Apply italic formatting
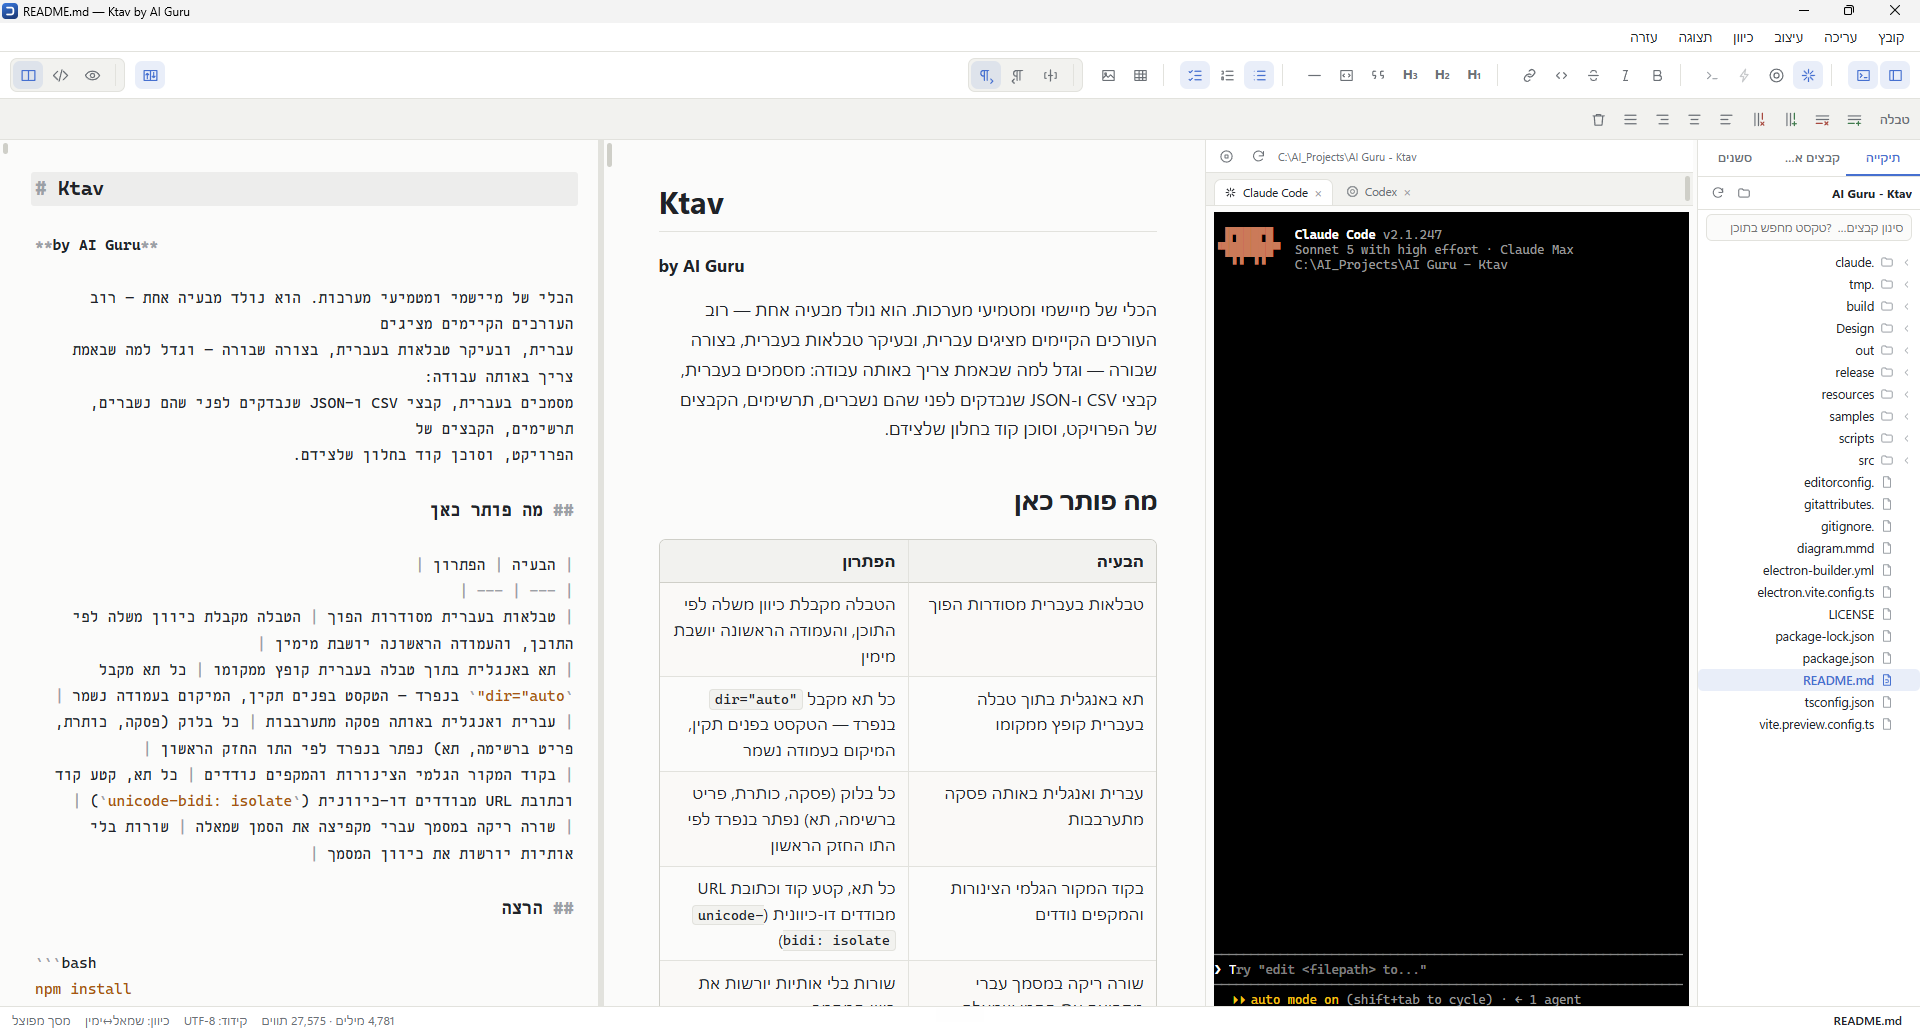Screen dimensions: 1920x1032 (x=1625, y=75)
